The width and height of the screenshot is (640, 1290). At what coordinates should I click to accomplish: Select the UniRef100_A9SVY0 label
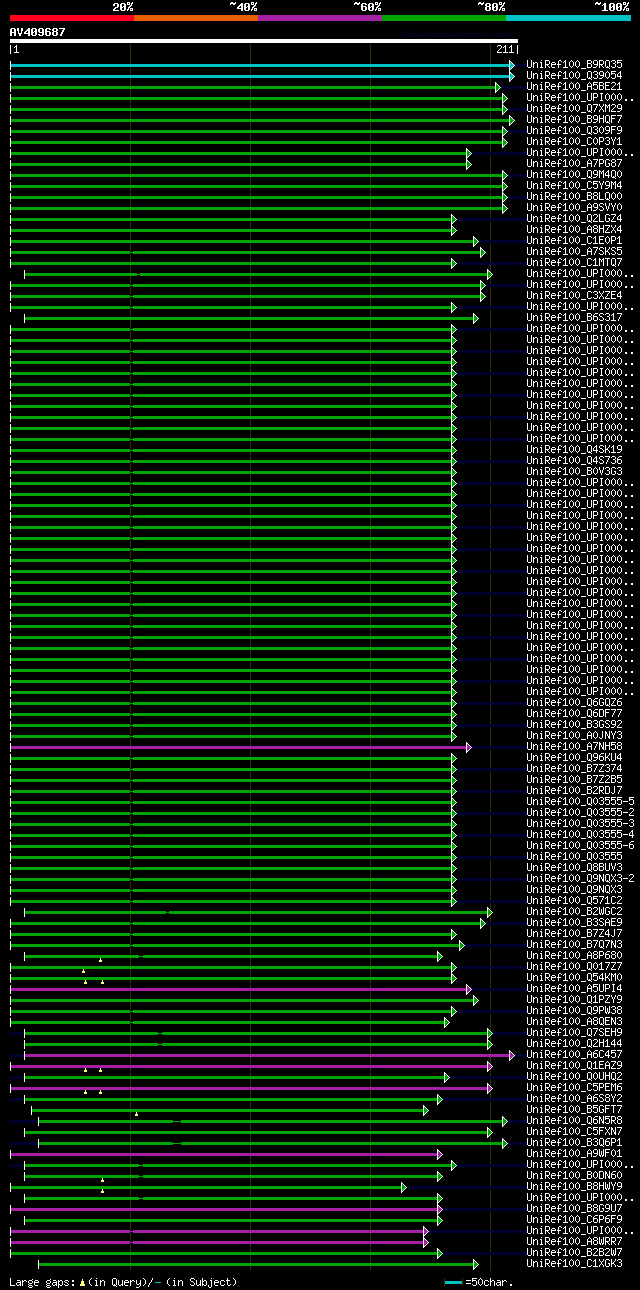click(x=574, y=207)
